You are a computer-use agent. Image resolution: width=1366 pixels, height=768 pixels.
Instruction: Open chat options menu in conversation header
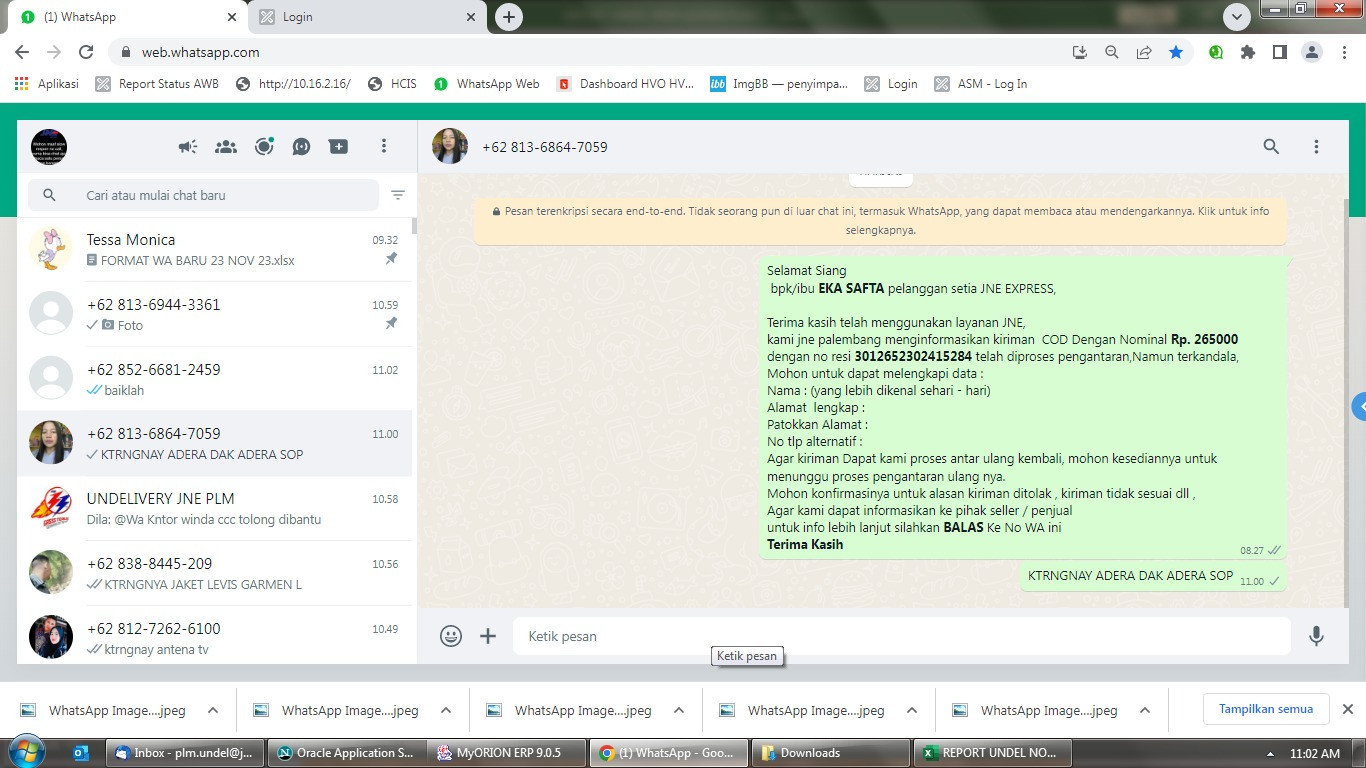1316,147
